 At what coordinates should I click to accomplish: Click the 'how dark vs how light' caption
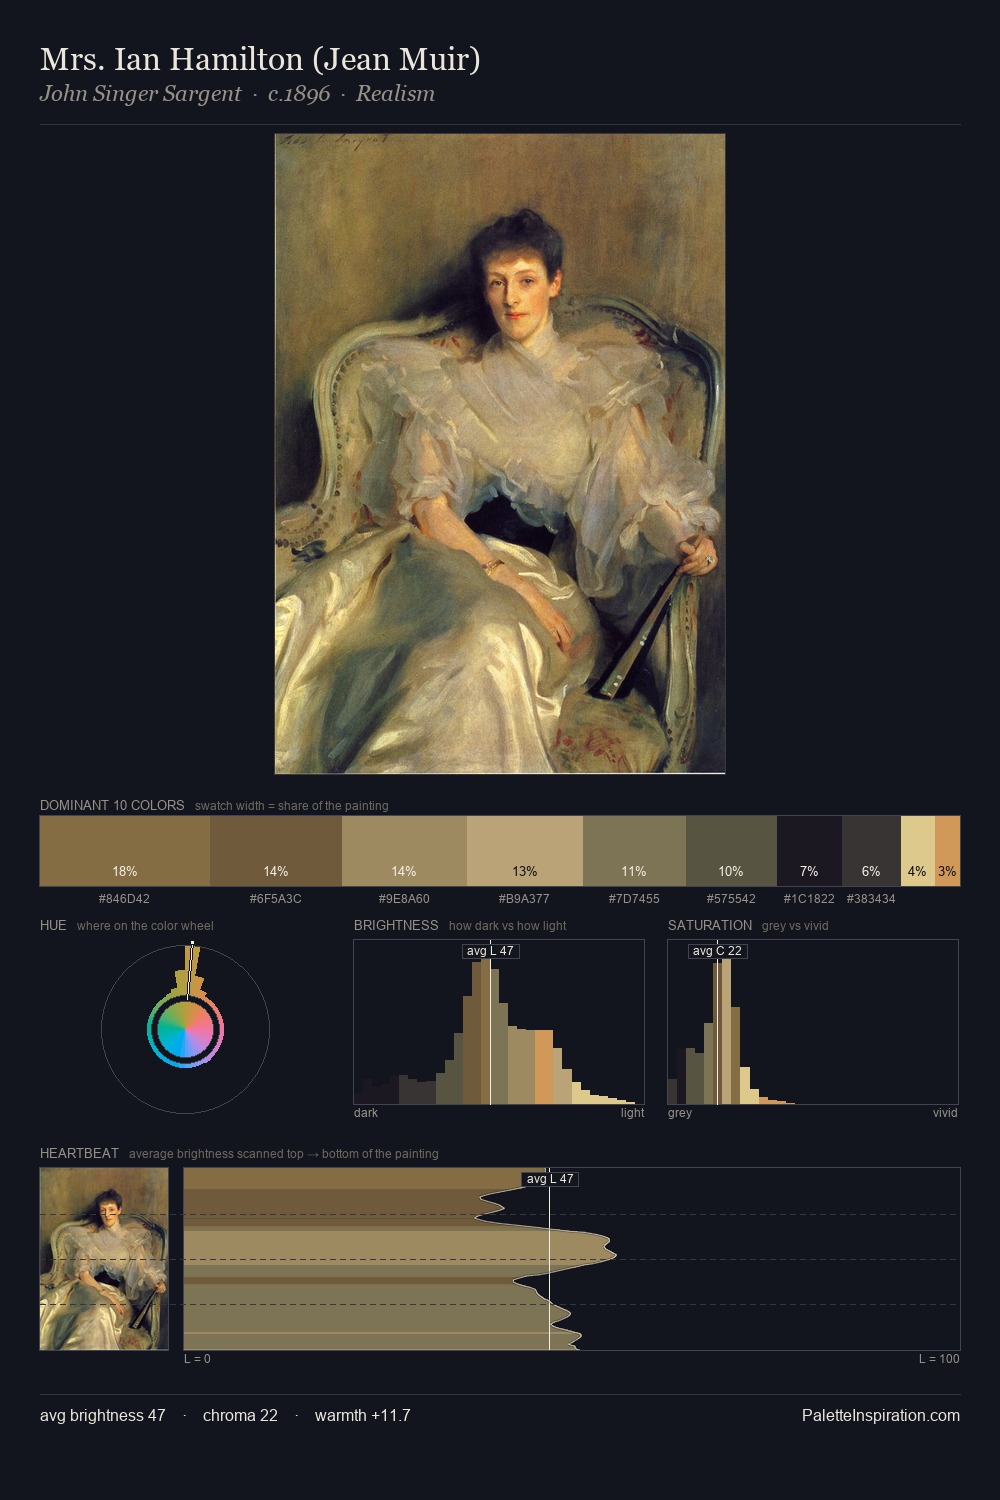(x=508, y=926)
